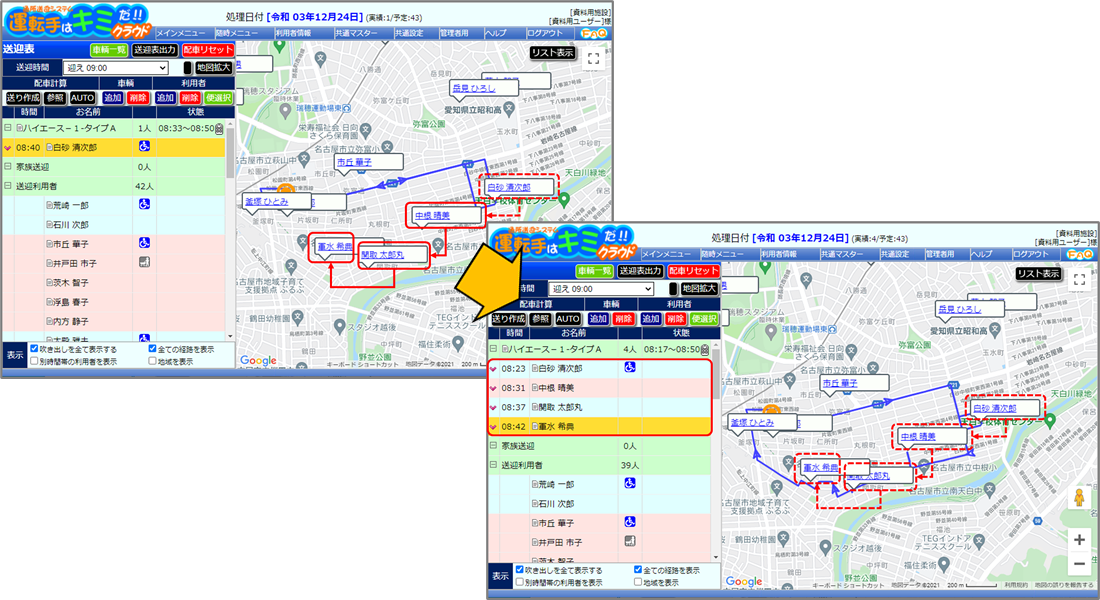Image resolution: width=1100 pixels, height=600 pixels.
Task: Click リスト表示 on the lower-right map
Action: coord(1038,274)
